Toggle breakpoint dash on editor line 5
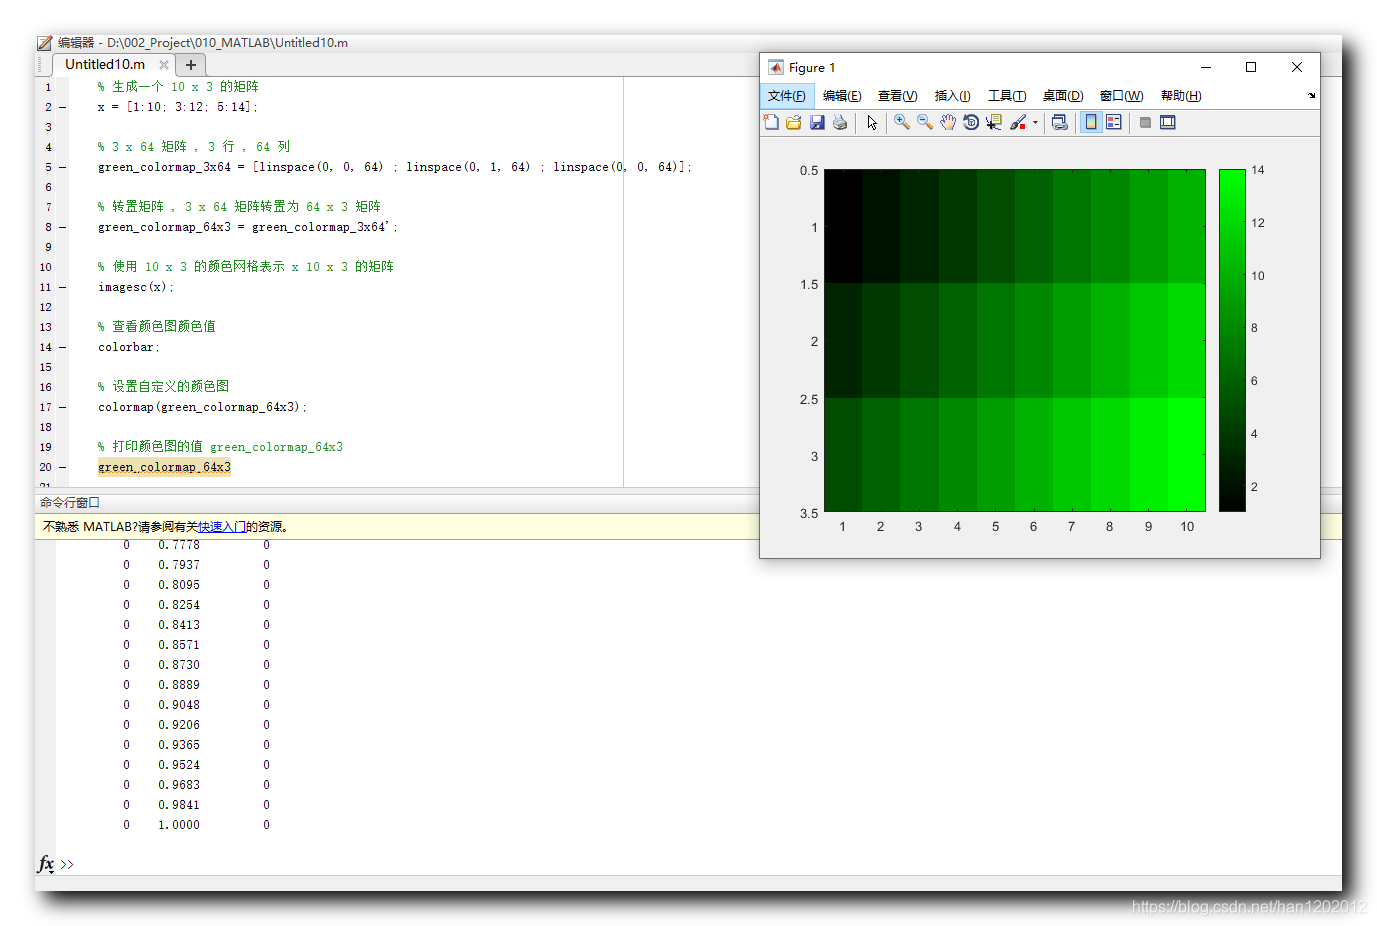Image resolution: width=1377 pixels, height=926 pixels. point(63,167)
